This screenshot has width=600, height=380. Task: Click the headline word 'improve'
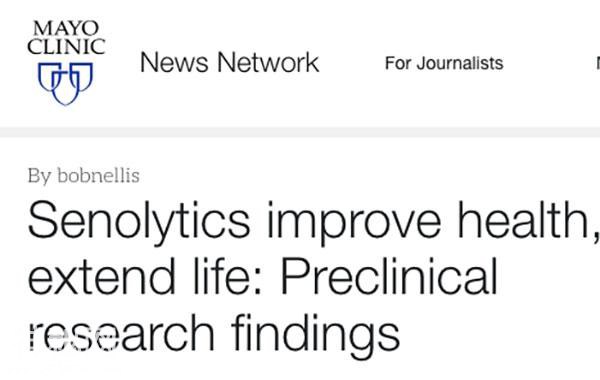coord(354,223)
